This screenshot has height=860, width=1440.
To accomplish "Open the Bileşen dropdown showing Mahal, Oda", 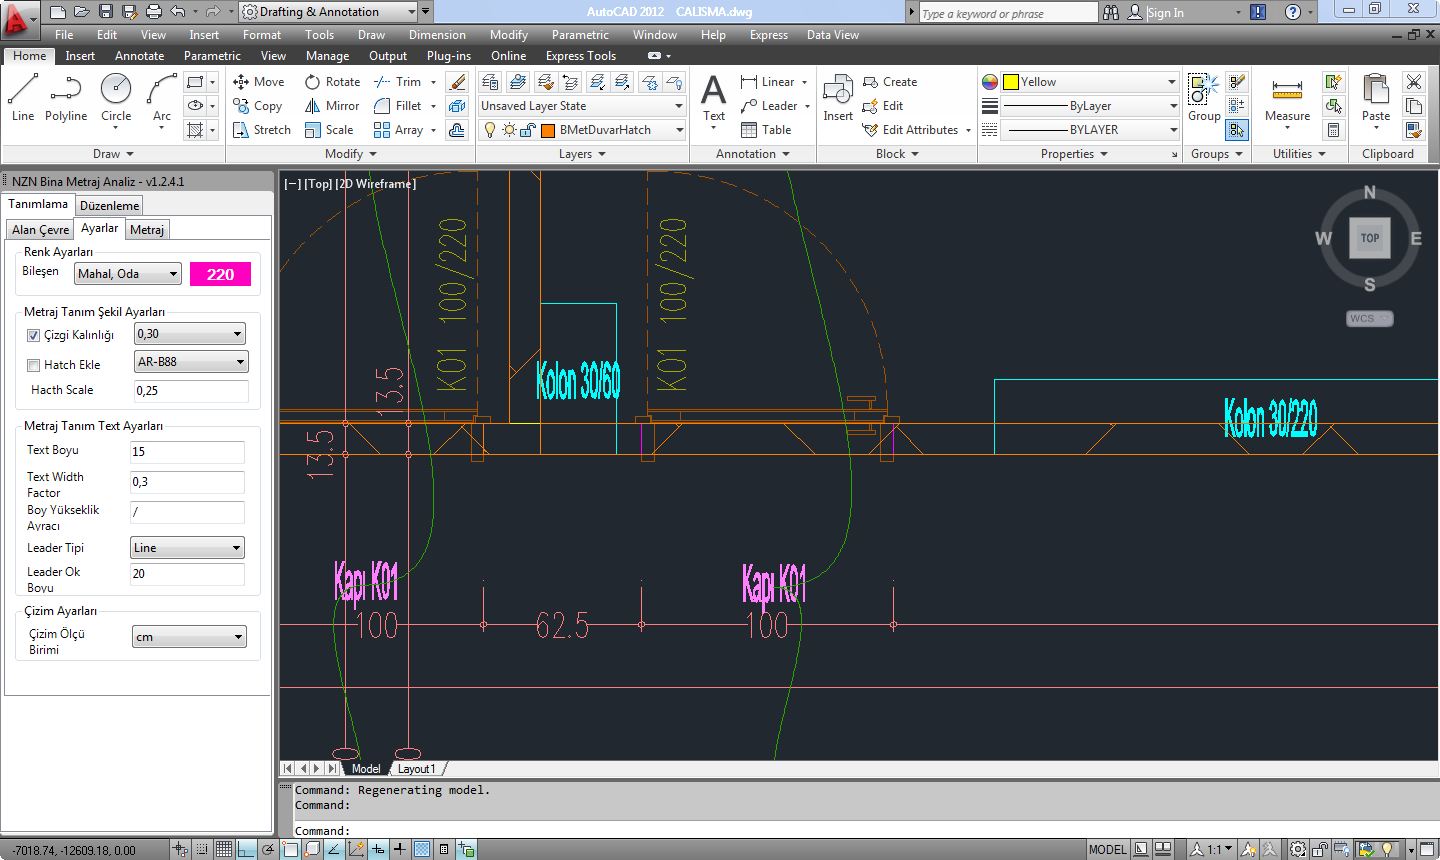I will tap(128, 274).
